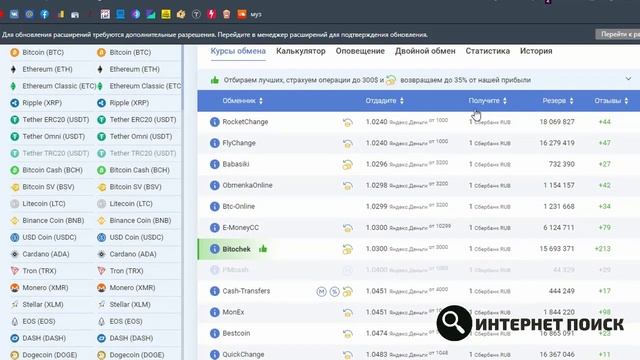Image resolution: width=640 pixels, height=360 pixels.
Task: Open +79 reviews for E-MoneyCC
Action: (604, 227)
